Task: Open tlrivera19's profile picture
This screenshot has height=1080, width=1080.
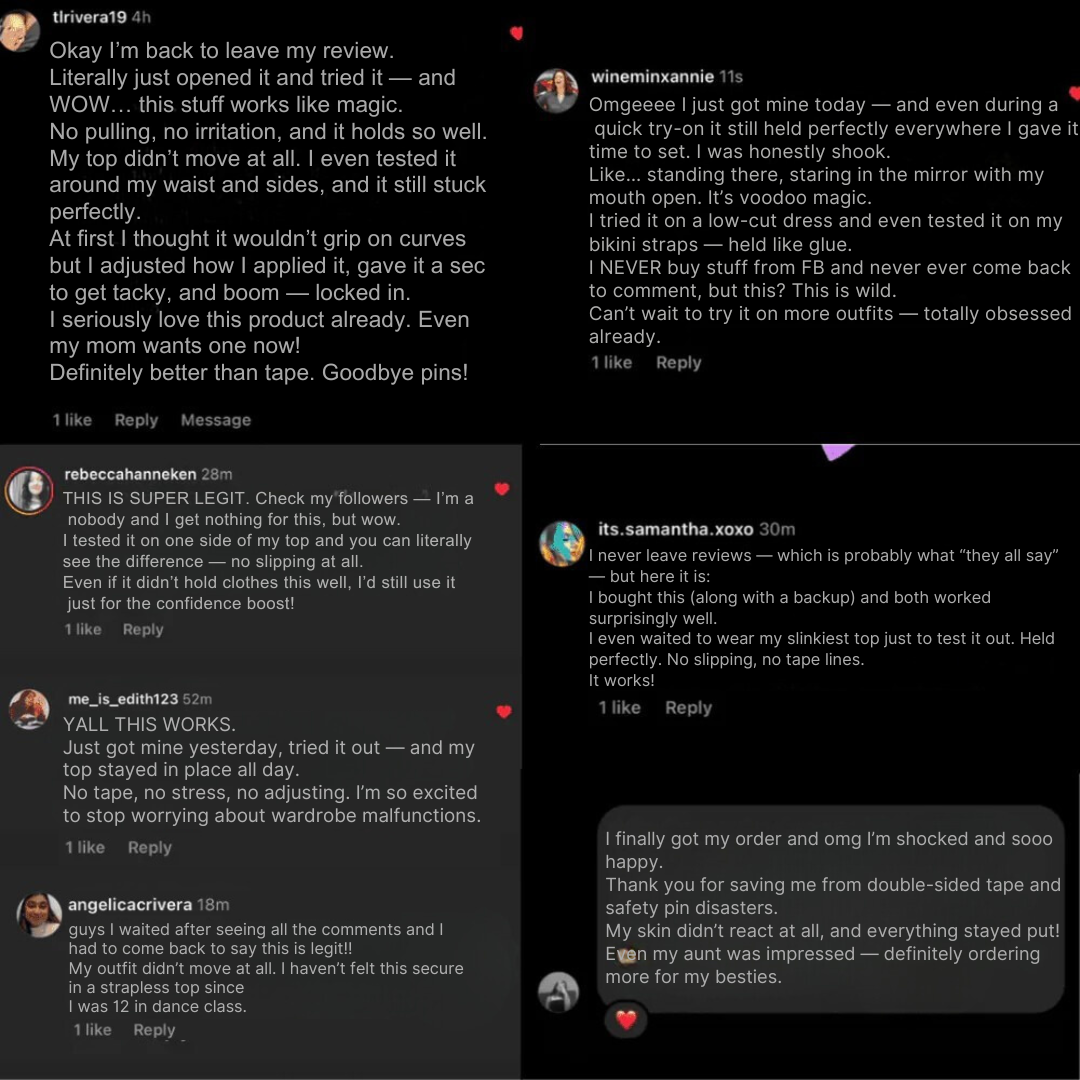Action: [x=18, y=29]
